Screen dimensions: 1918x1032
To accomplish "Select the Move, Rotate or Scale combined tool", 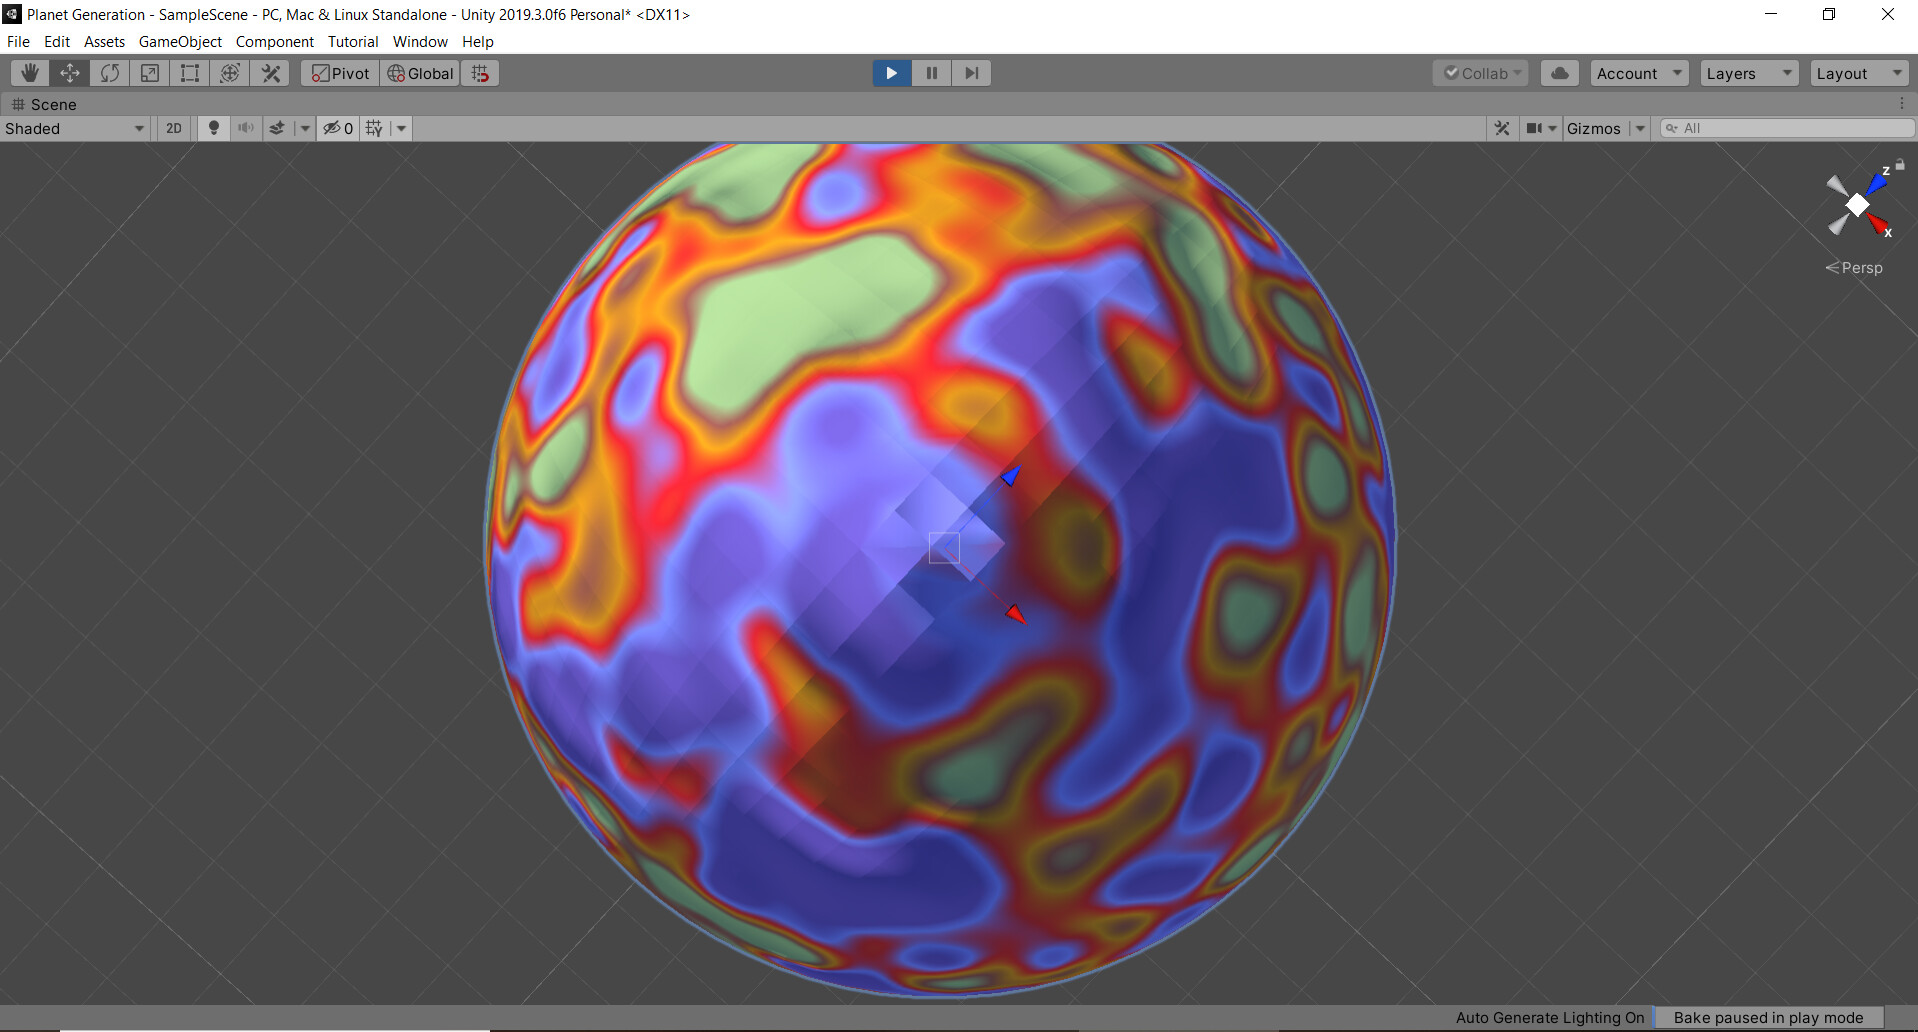I will pyautogui.click(x=229, y=72).
